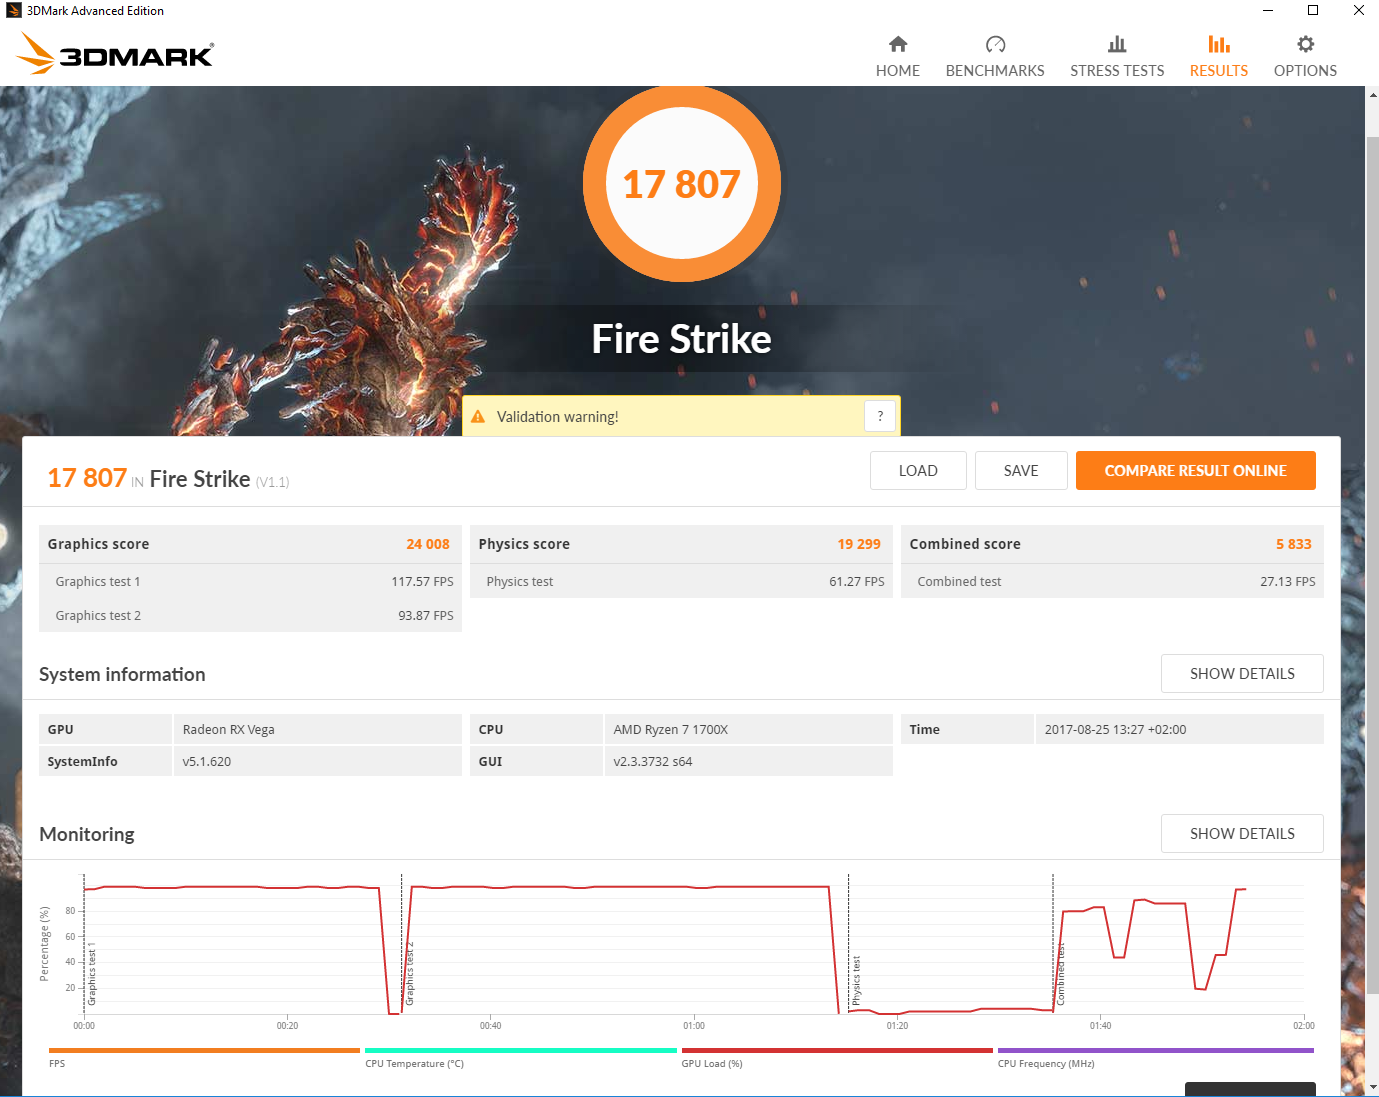Click scrollbar down arrow

tap(1372, 1087)
